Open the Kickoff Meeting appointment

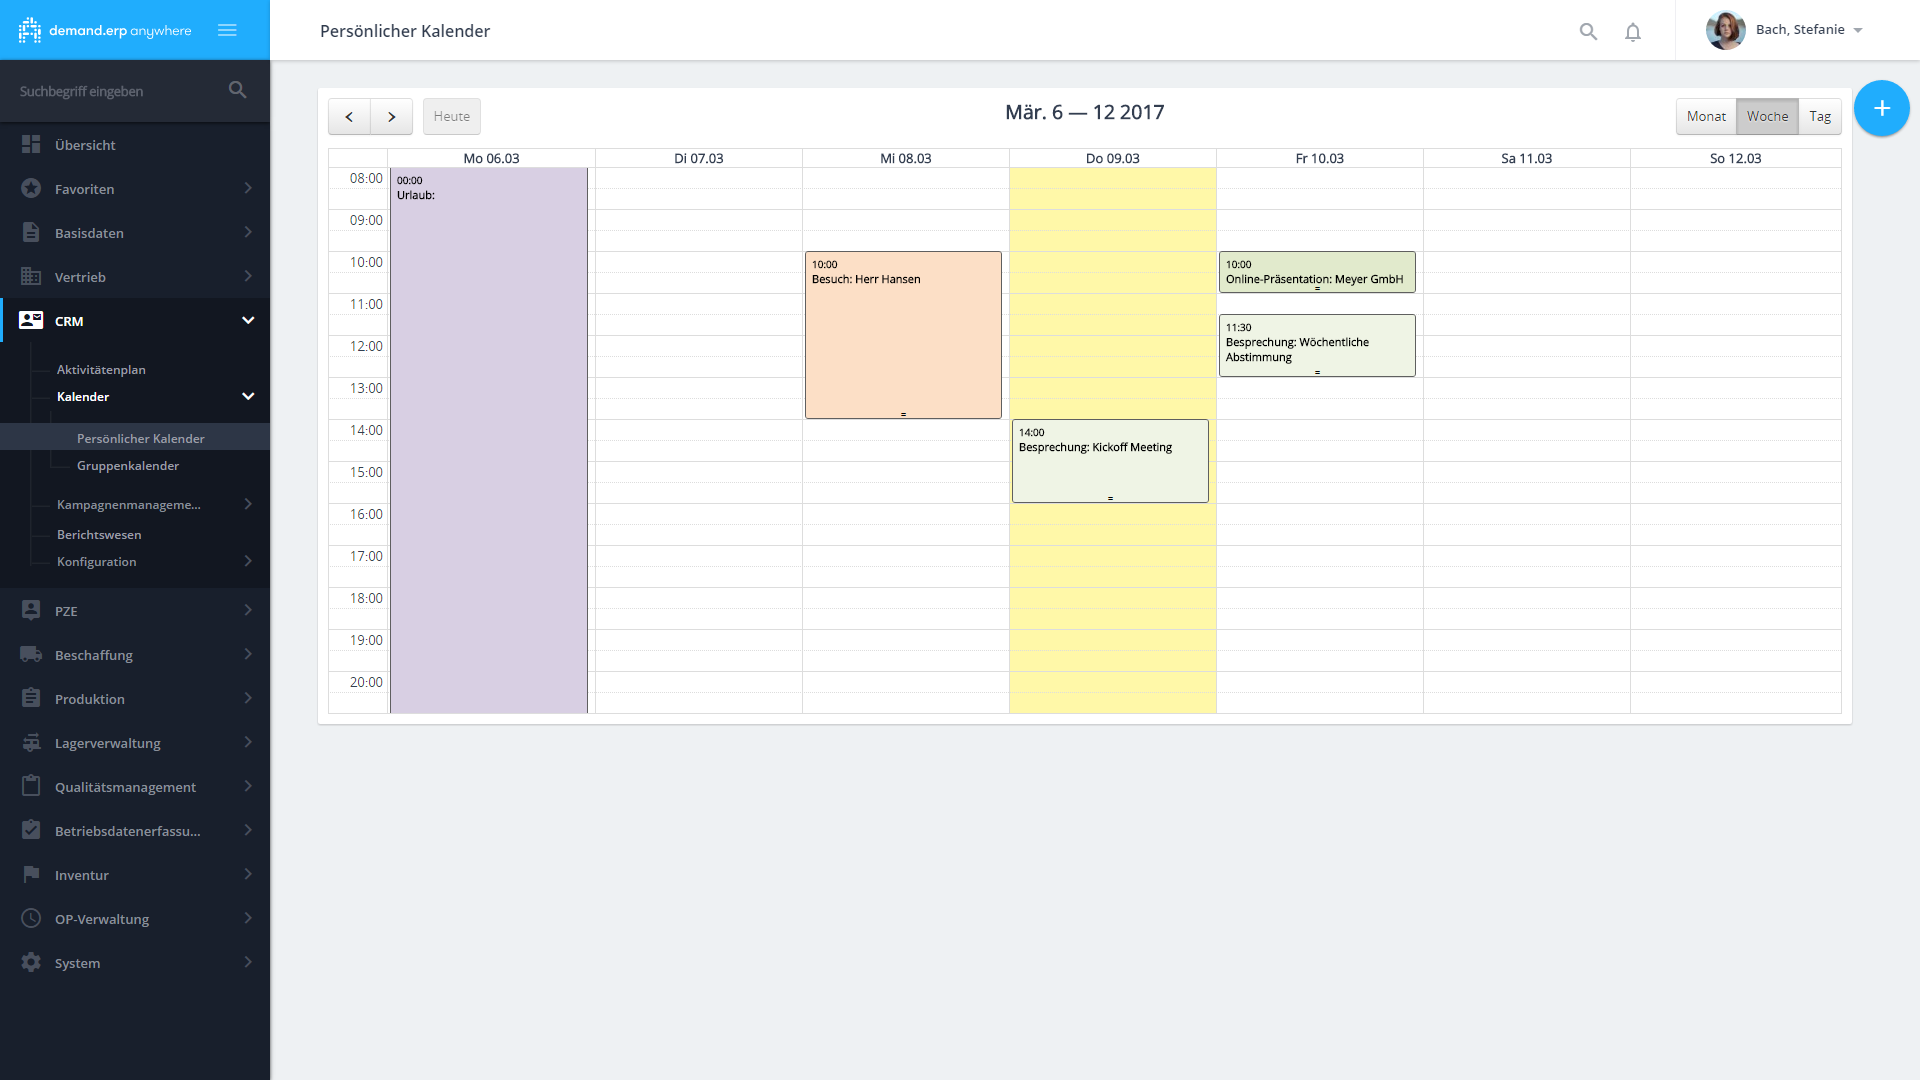1110,462
